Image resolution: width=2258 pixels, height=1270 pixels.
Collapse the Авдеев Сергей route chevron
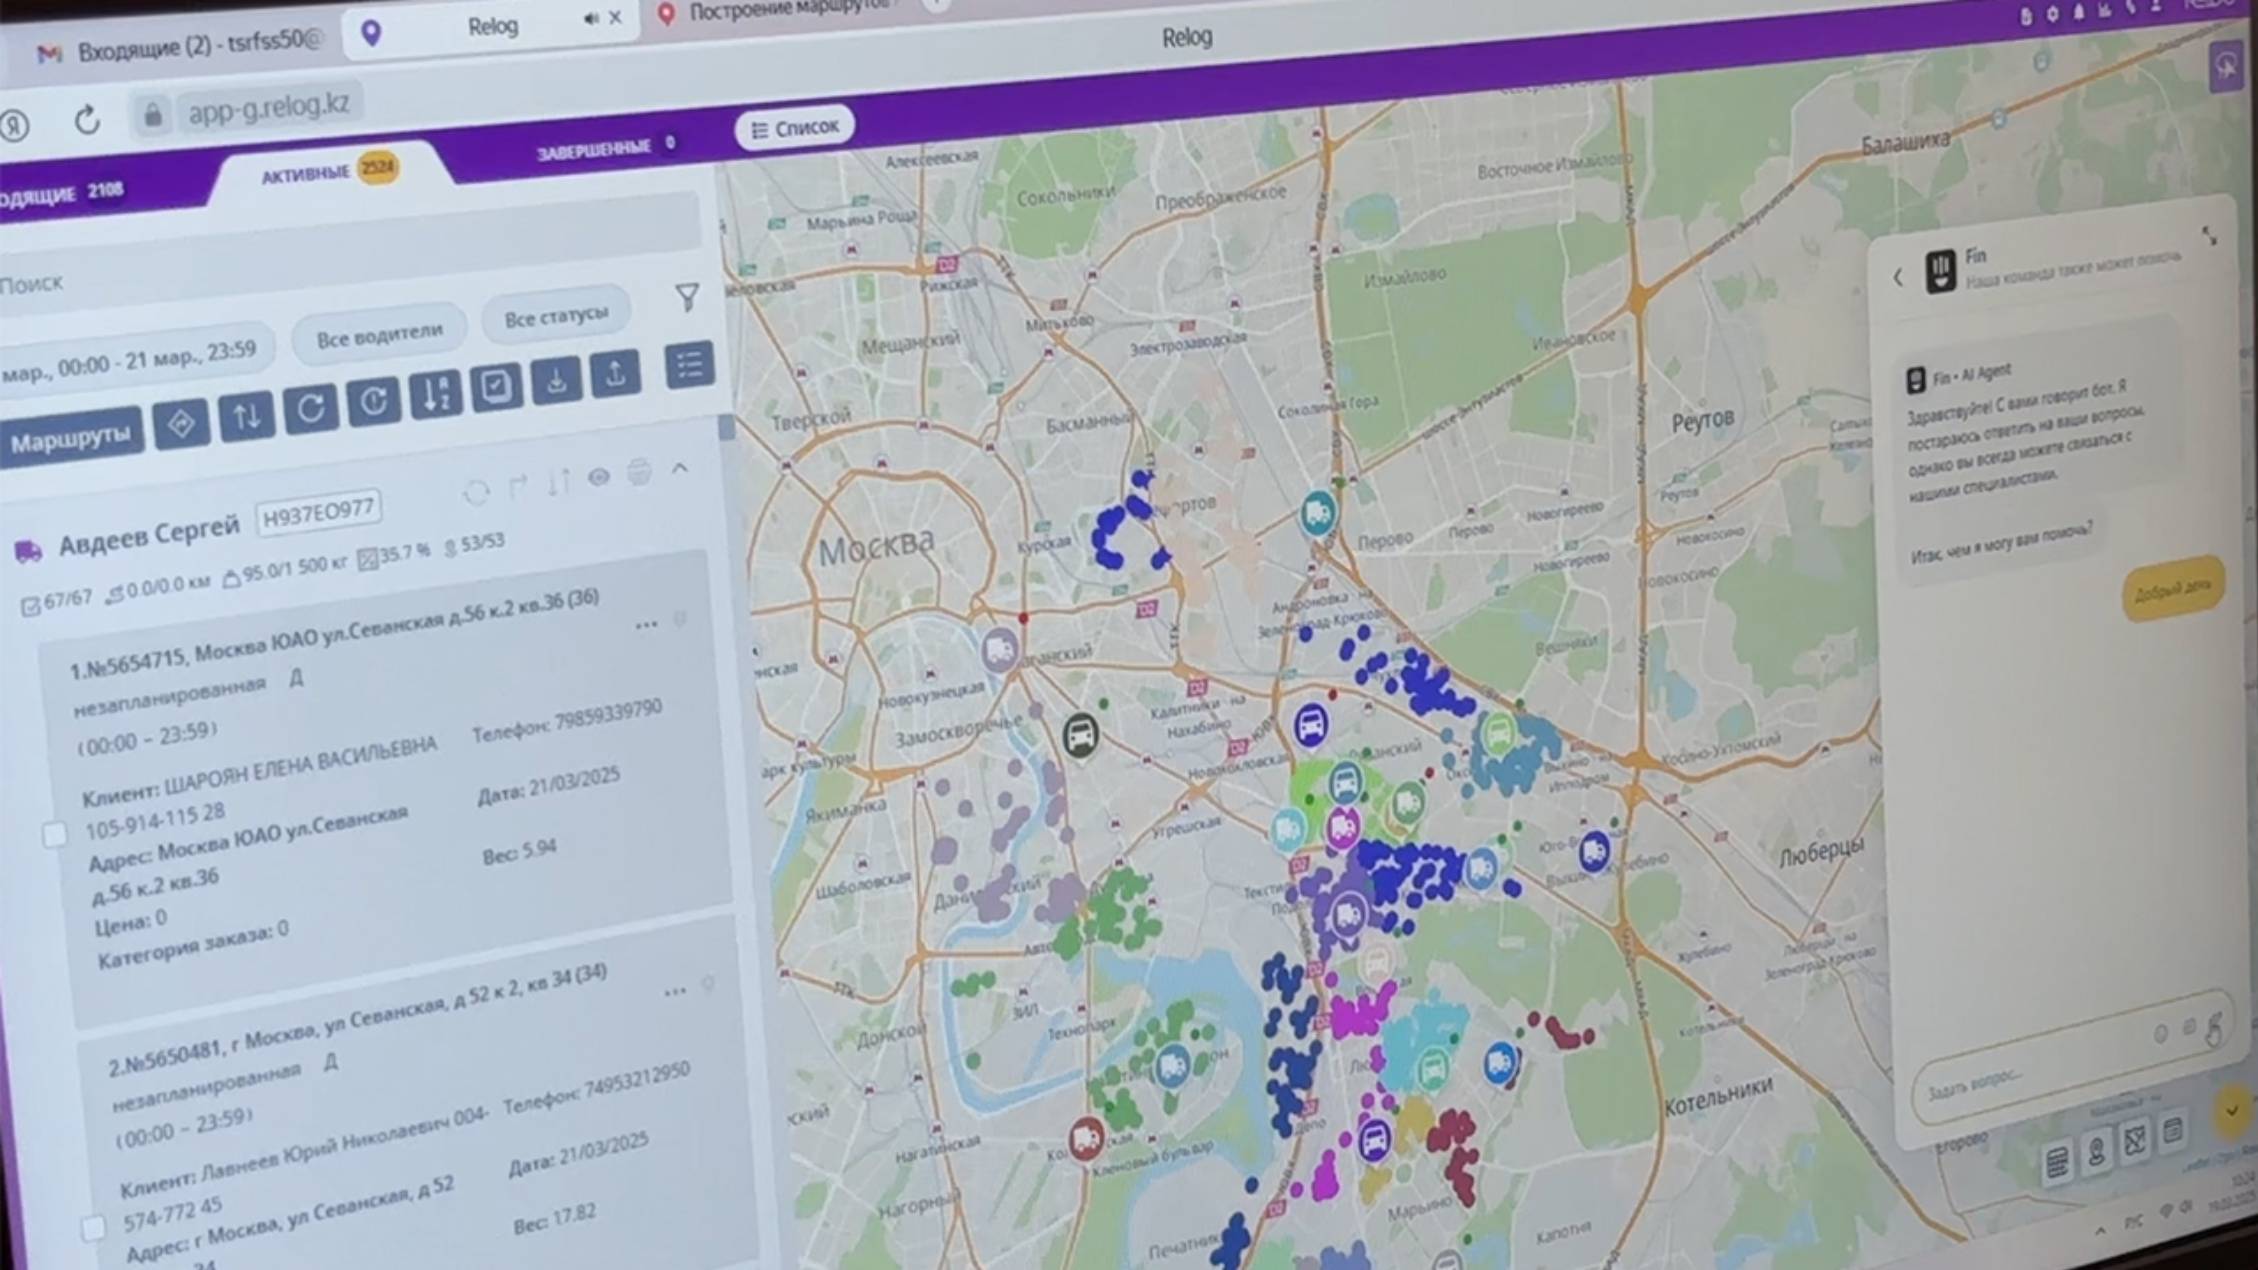coord(680,468)
